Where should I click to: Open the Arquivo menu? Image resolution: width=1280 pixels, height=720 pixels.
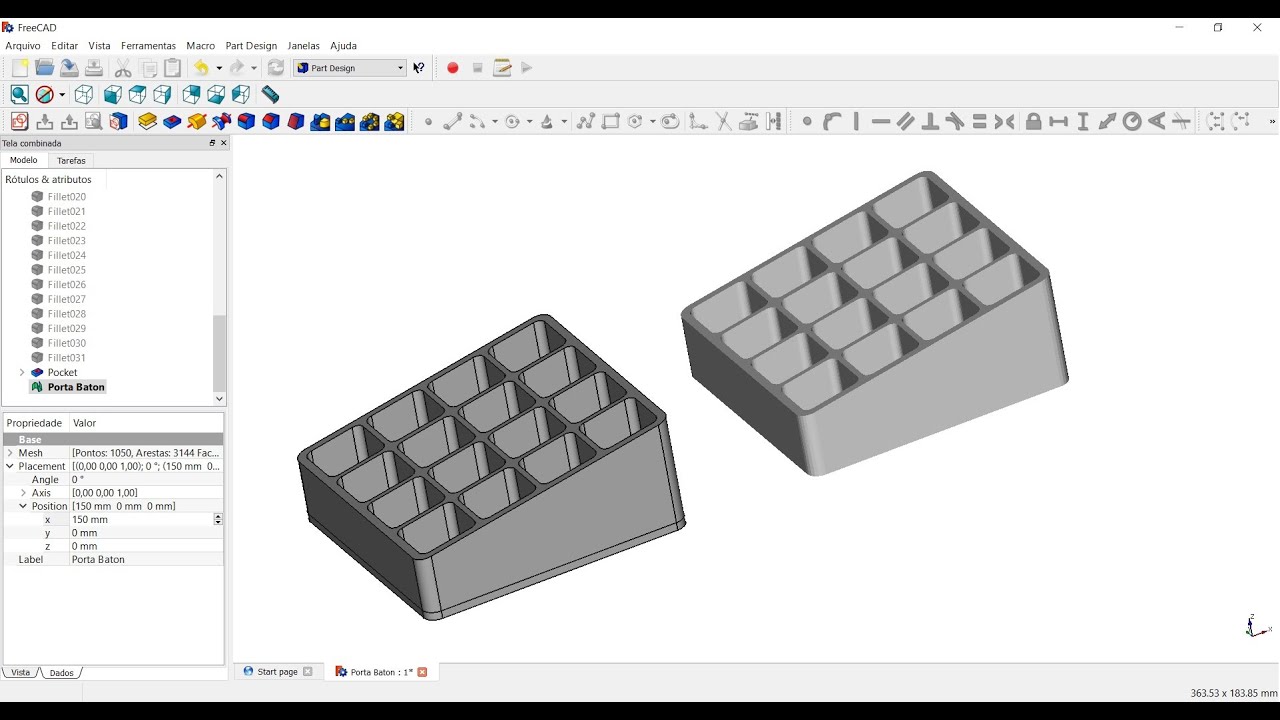[23, 46]
